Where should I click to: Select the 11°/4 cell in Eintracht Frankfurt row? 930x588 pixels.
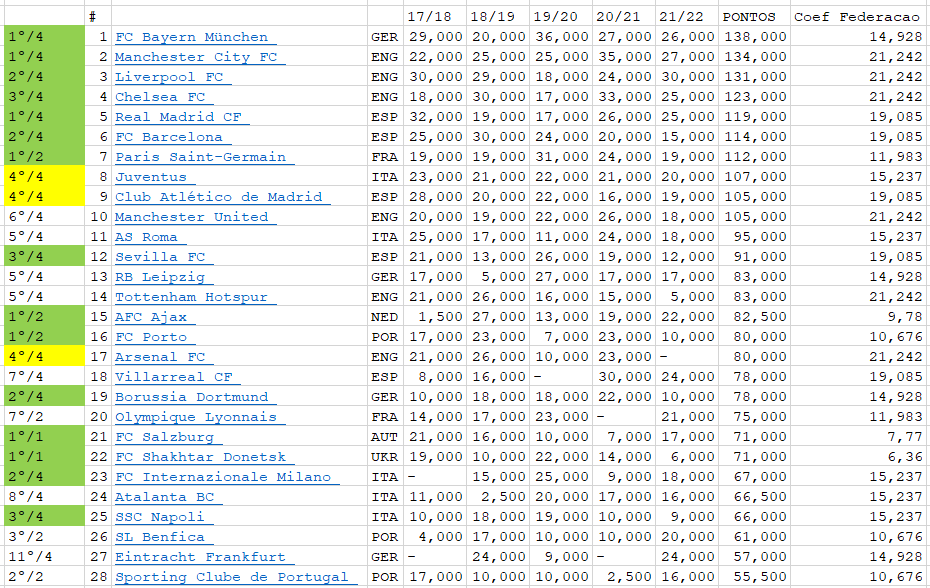(43, 557)
